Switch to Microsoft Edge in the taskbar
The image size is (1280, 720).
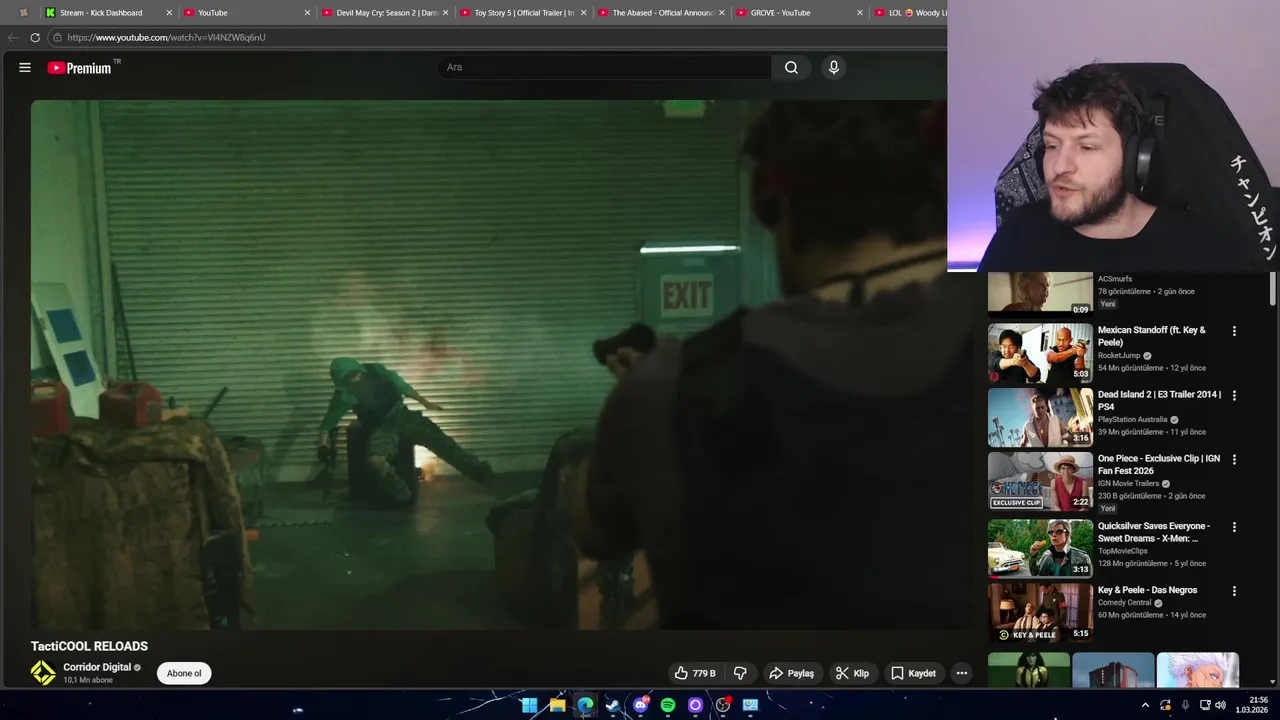click(x=585, y=705)
